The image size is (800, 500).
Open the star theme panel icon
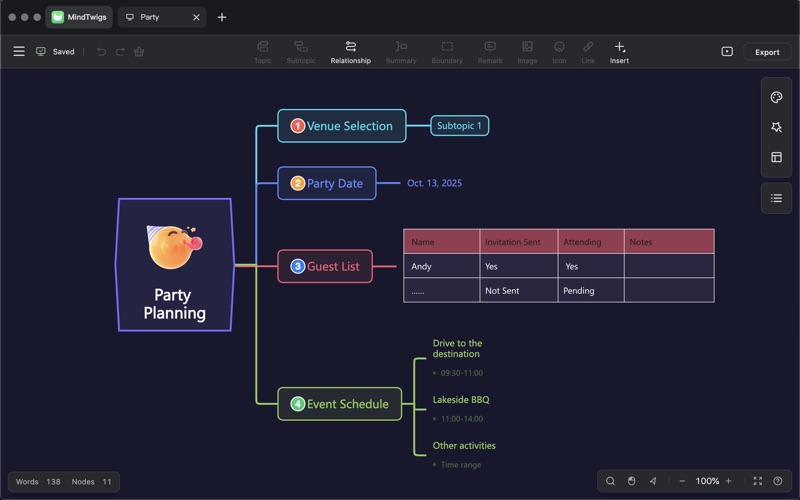click(x=777, y=127)
